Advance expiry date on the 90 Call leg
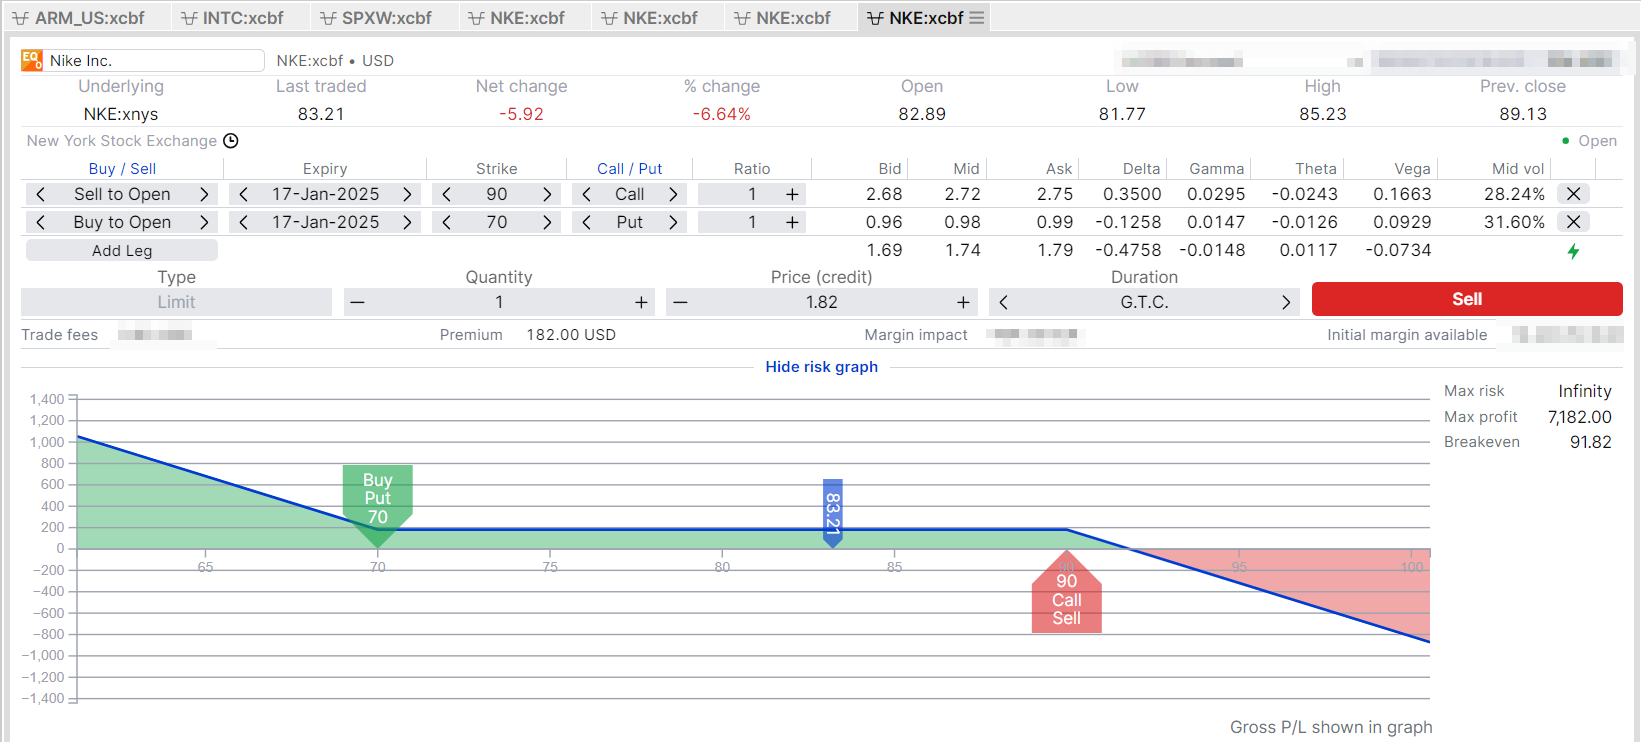This screenshot has width=1641, height=742. pyautogui.click(x=407, y=194)
